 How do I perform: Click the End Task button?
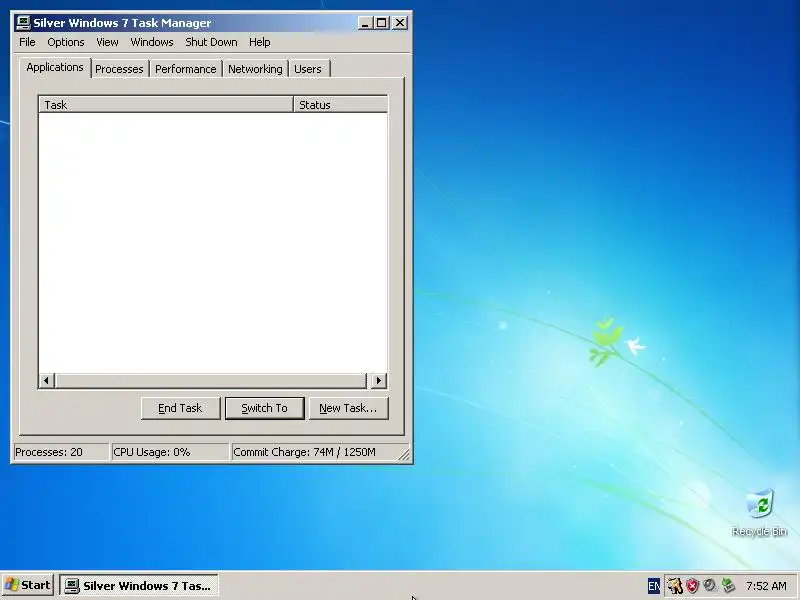tap(180, 408)
